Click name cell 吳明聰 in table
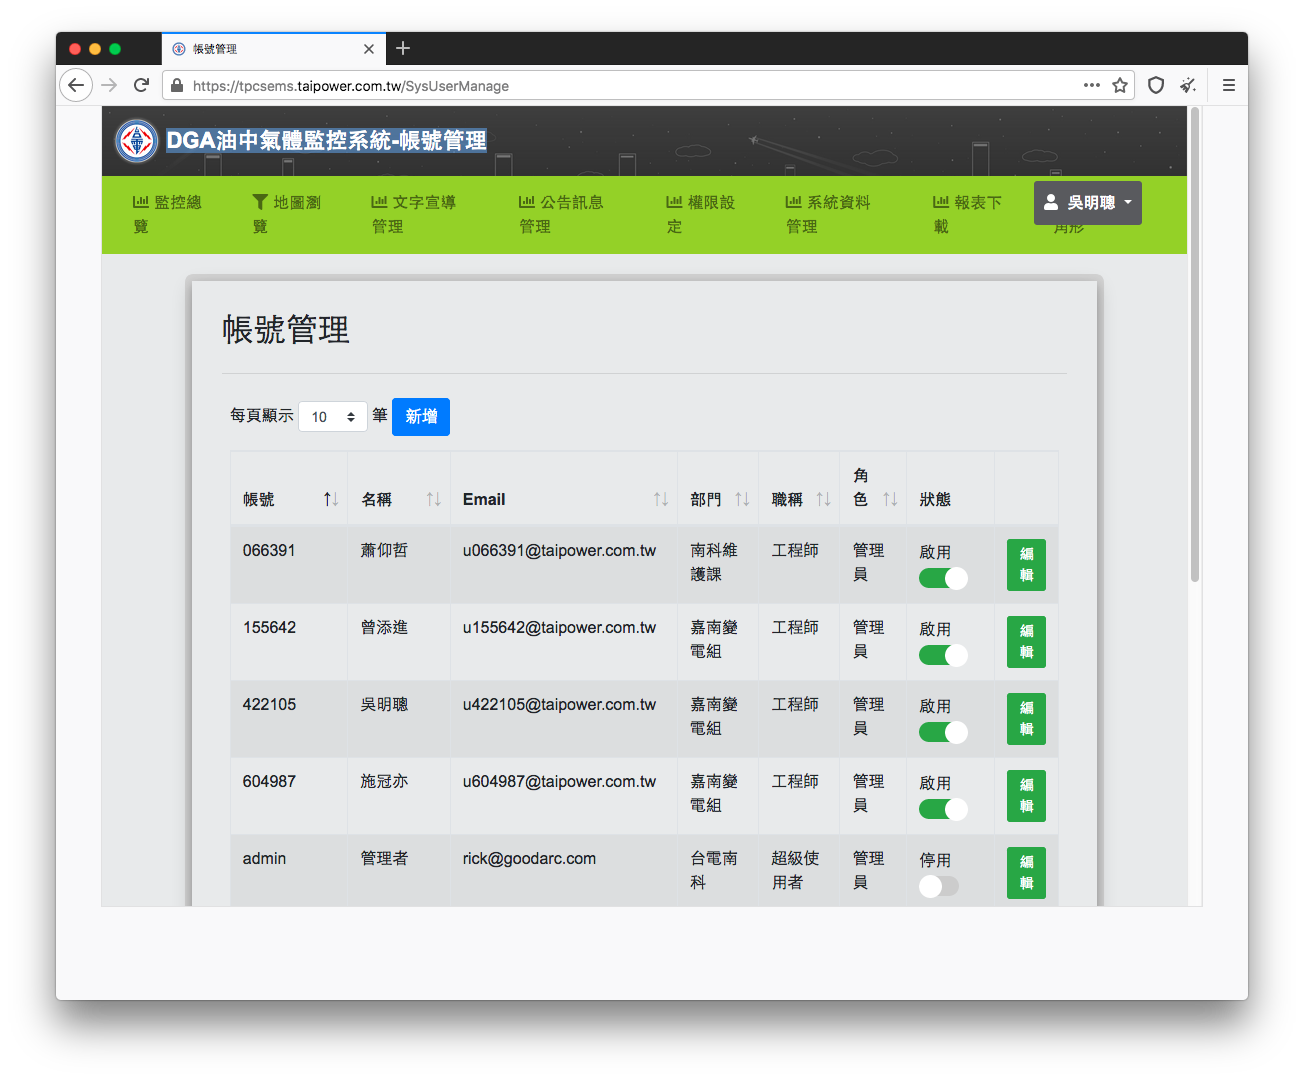Viewport: 1304px width, 1080px height. click(x=384, y=704)
